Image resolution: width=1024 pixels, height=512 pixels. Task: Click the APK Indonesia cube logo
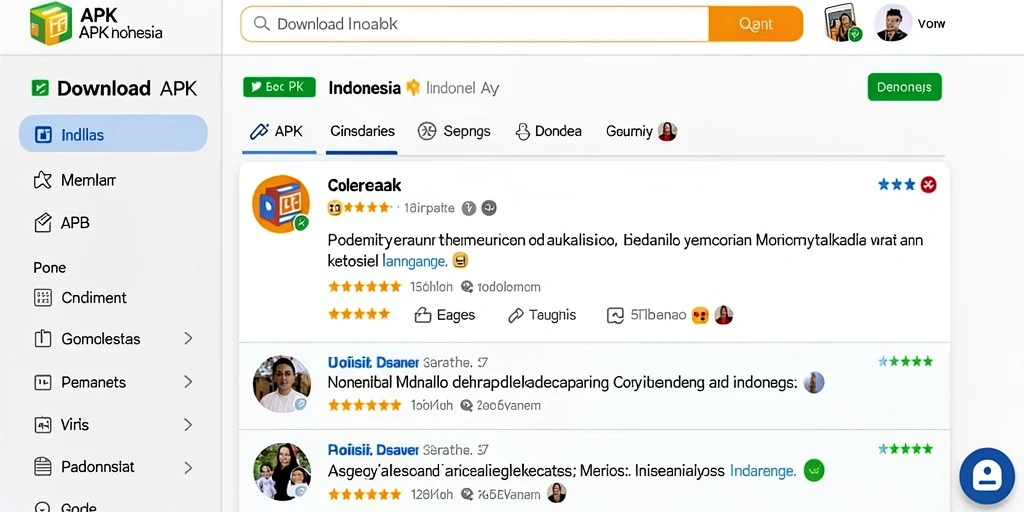(51, 24)
